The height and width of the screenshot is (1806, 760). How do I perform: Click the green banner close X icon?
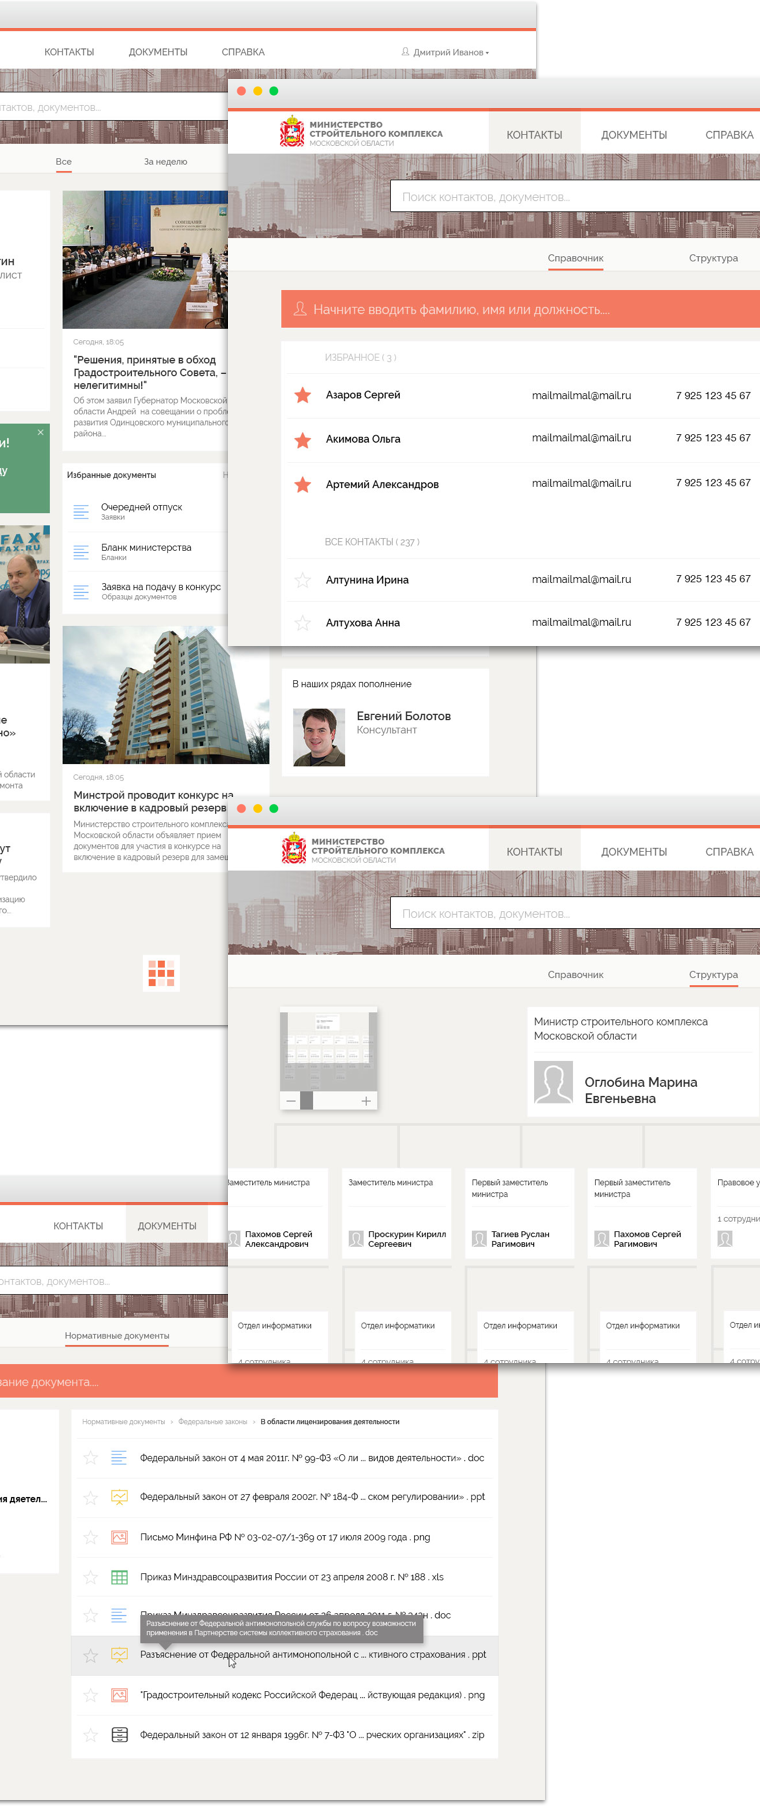pyautogui.click(x=41, y=433)
